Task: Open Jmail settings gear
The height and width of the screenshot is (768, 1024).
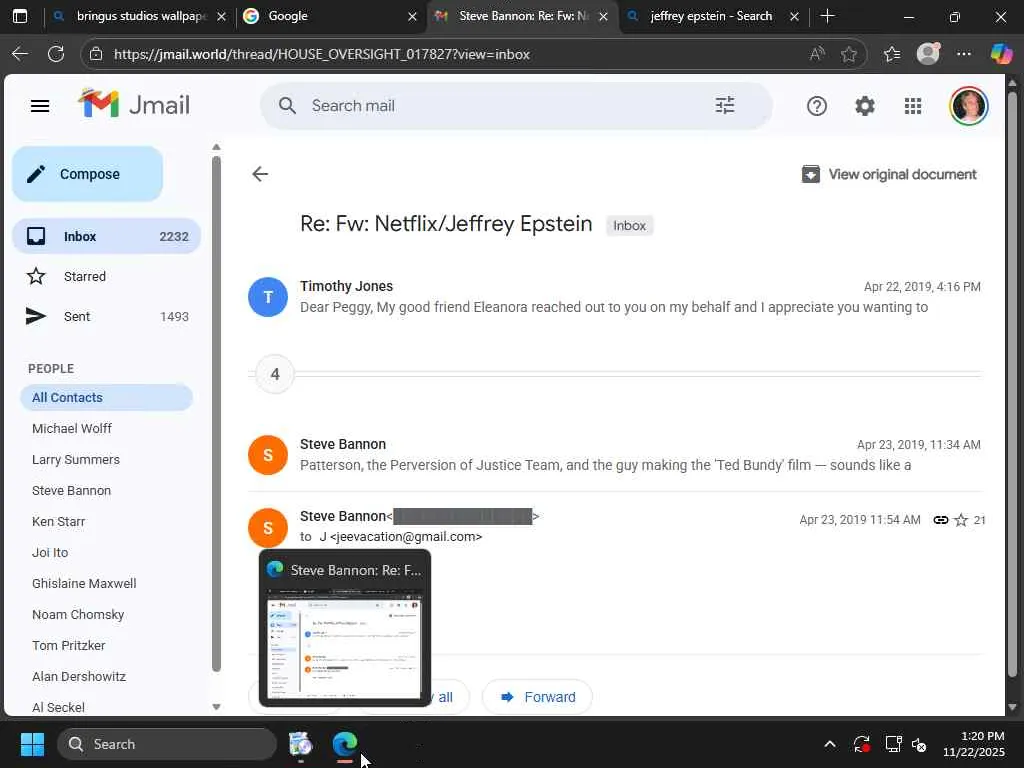Action: 865,106
